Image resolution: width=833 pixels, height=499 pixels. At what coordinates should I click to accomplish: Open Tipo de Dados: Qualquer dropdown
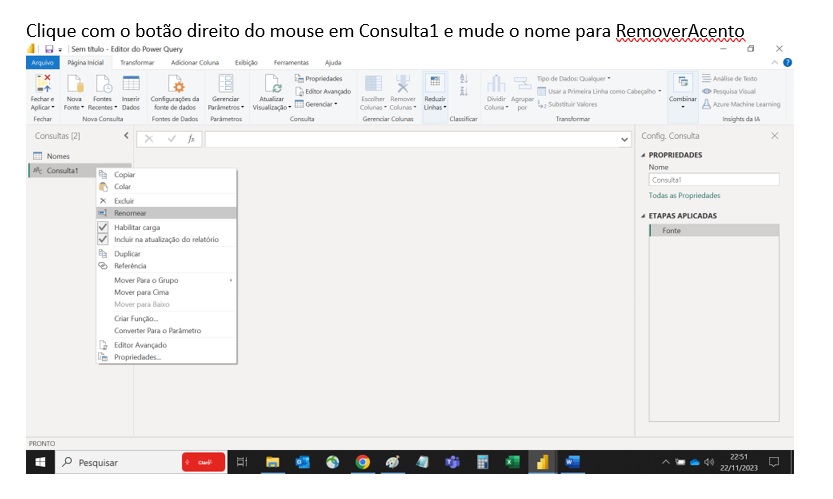coord(574,79)
